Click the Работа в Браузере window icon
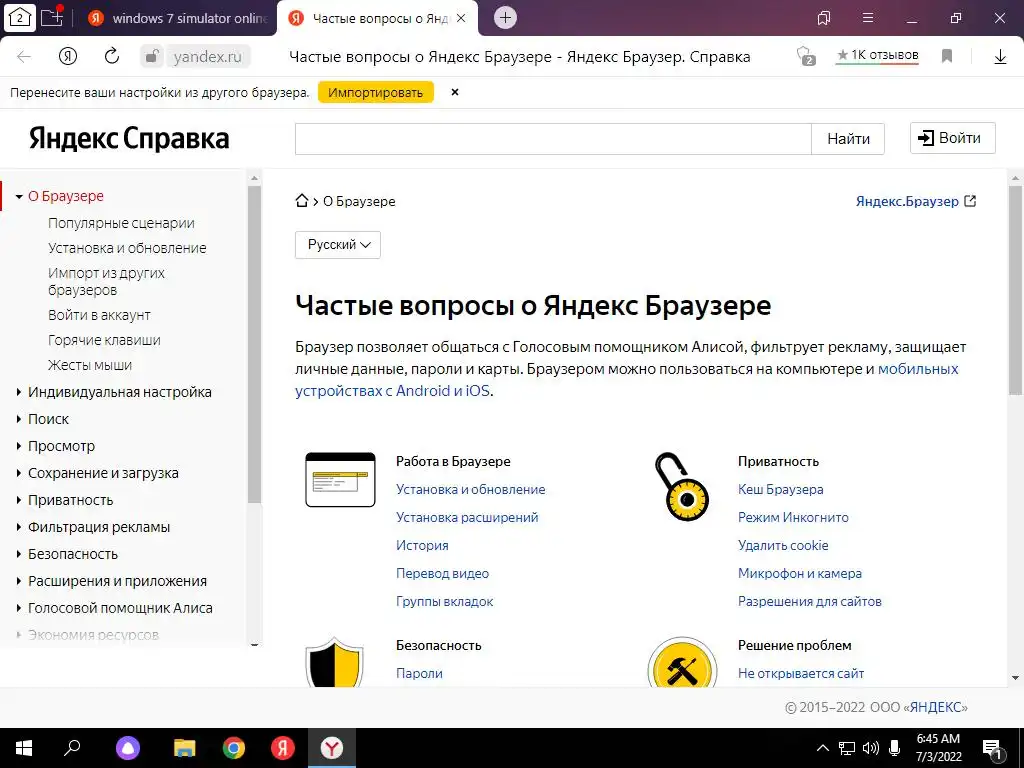1024x768 pixels. coord(340,480)
